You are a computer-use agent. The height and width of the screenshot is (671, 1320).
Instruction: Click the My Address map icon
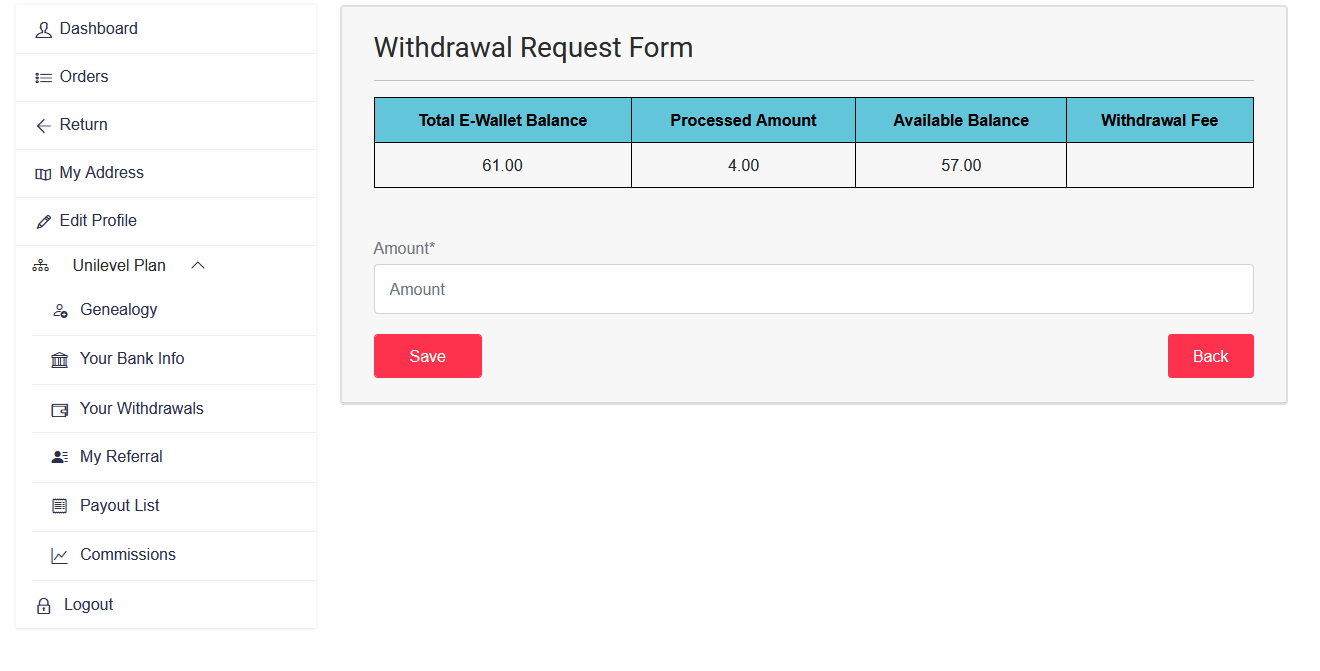tap(43, 174)
